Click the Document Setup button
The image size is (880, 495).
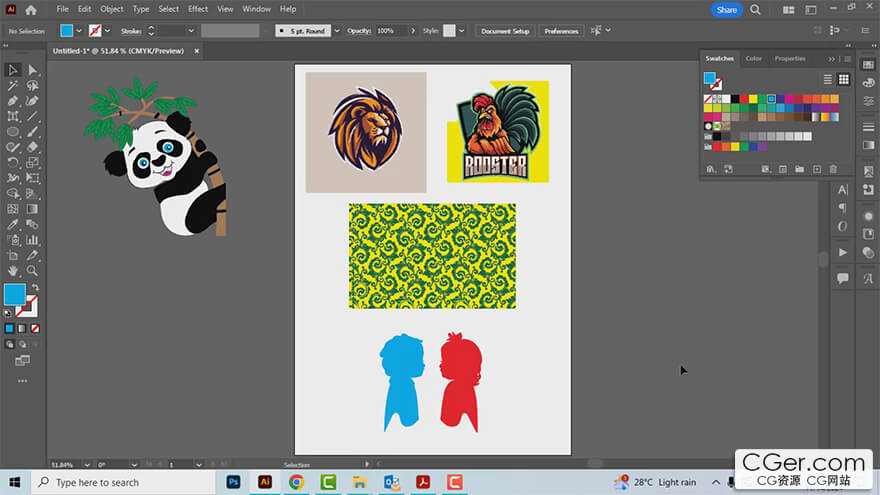pyautogui.click(x=505, y=31)
